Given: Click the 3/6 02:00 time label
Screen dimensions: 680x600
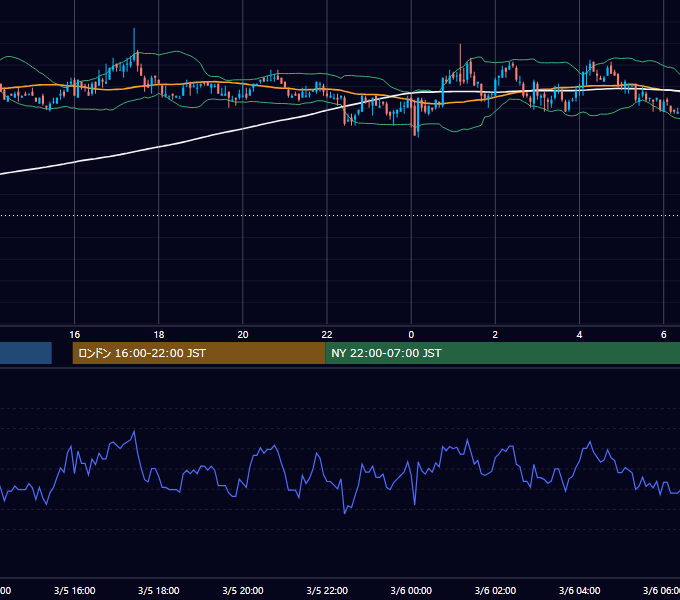Looking at the screenshot, I should click(495, 591).
